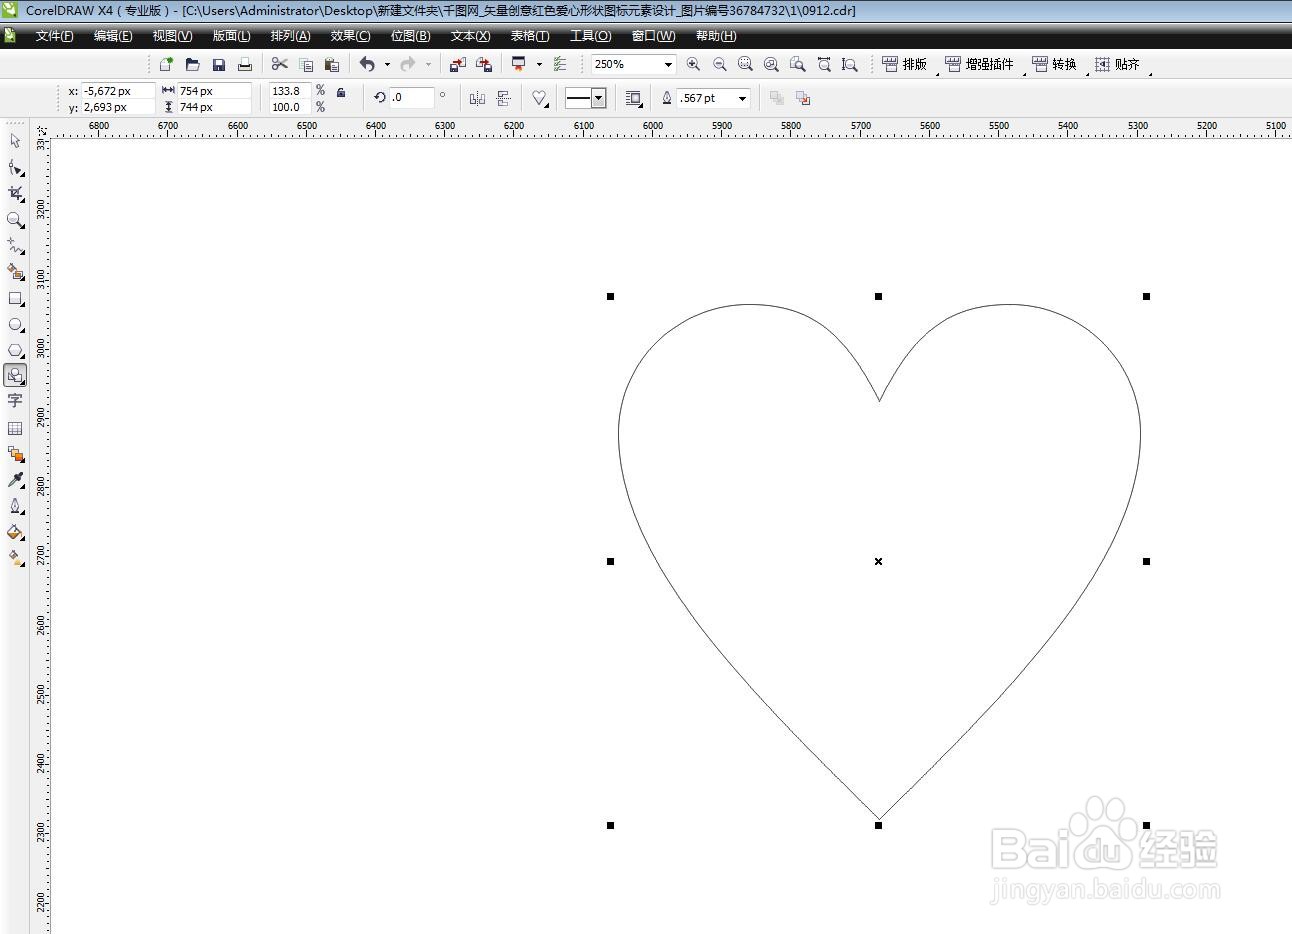The image size is (1292, 934).
Task: Select the Text tool
Action: 15,401
